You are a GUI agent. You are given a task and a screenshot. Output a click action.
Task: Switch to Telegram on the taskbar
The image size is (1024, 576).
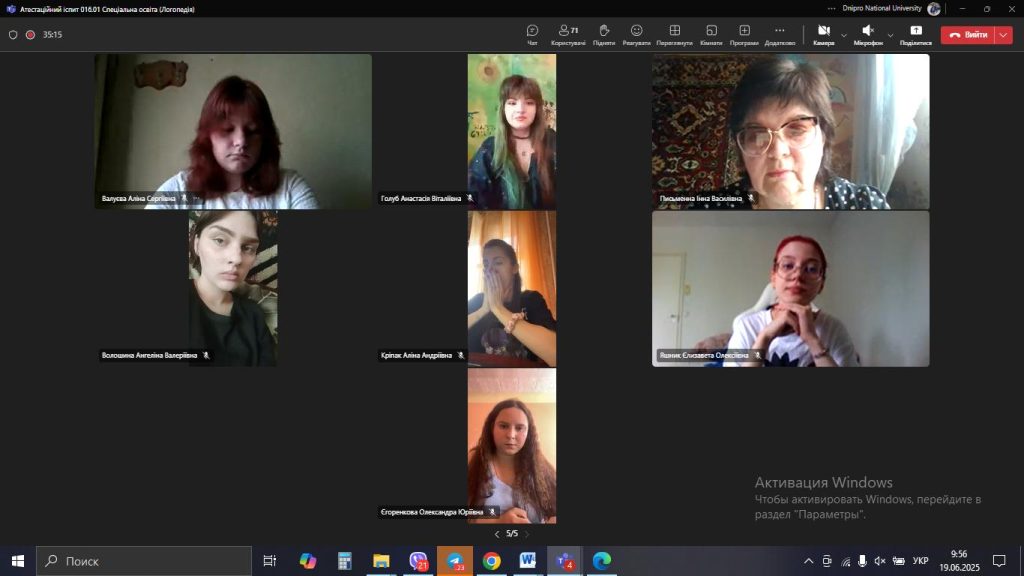pos(455,561)
